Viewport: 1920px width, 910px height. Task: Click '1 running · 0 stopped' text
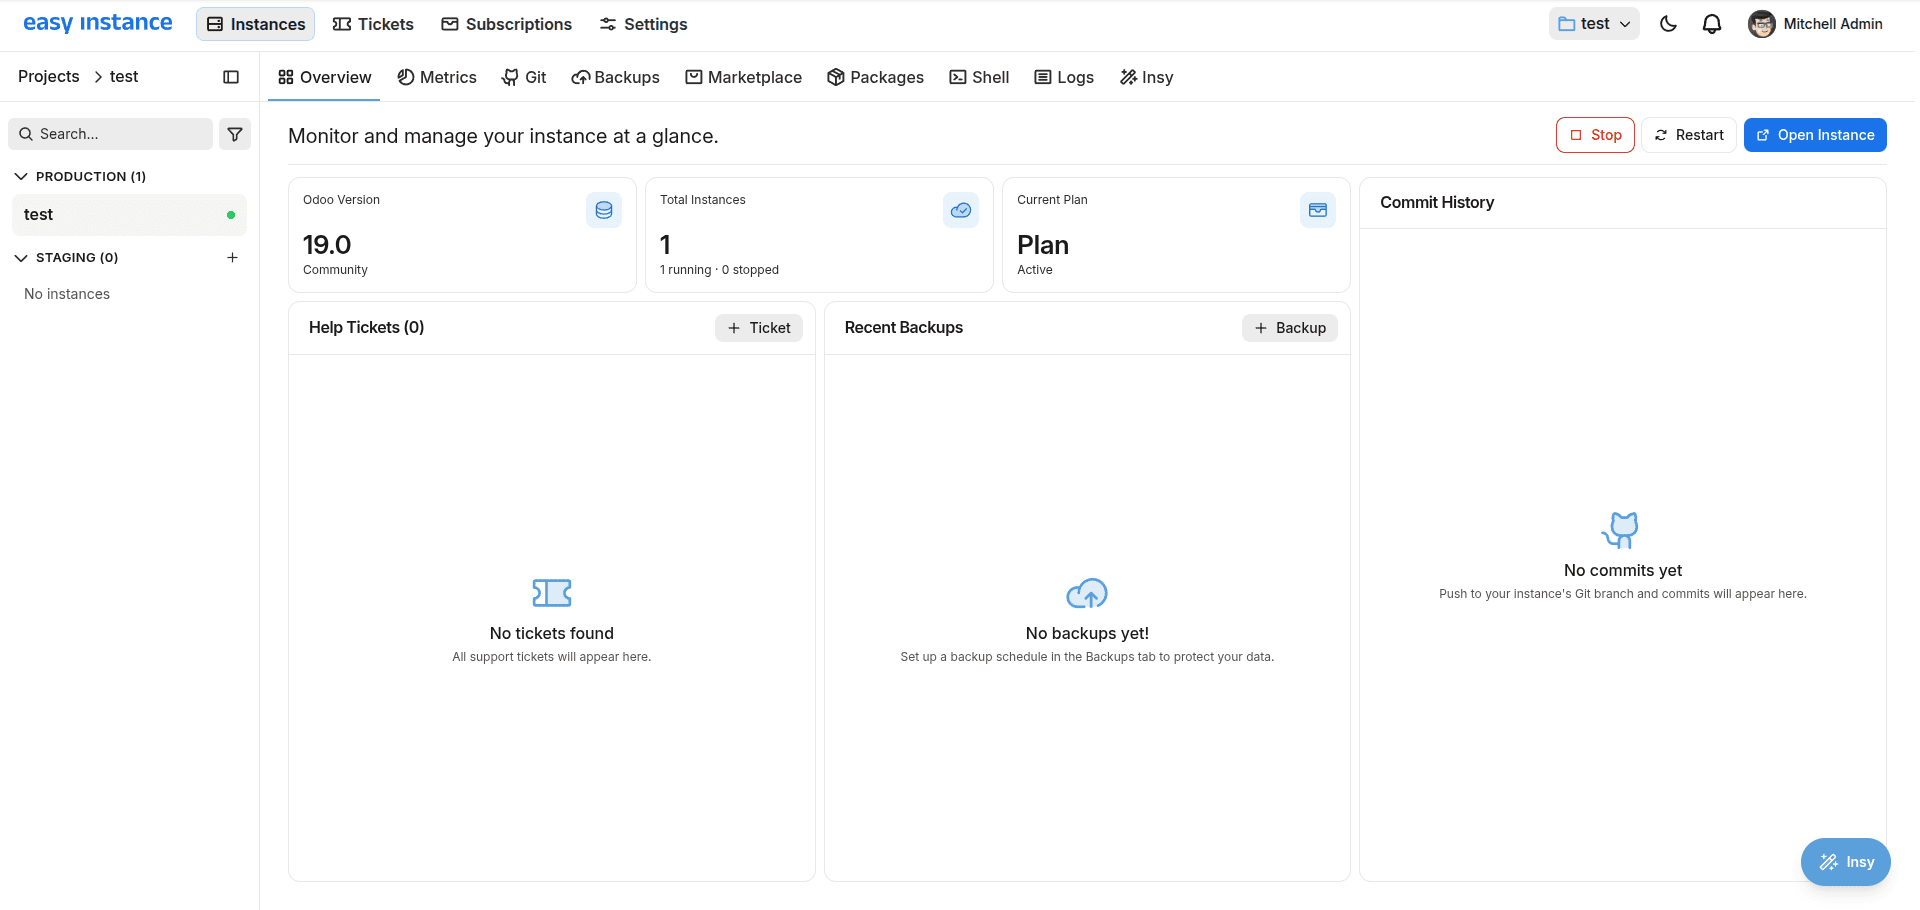[x=719, y=270]
